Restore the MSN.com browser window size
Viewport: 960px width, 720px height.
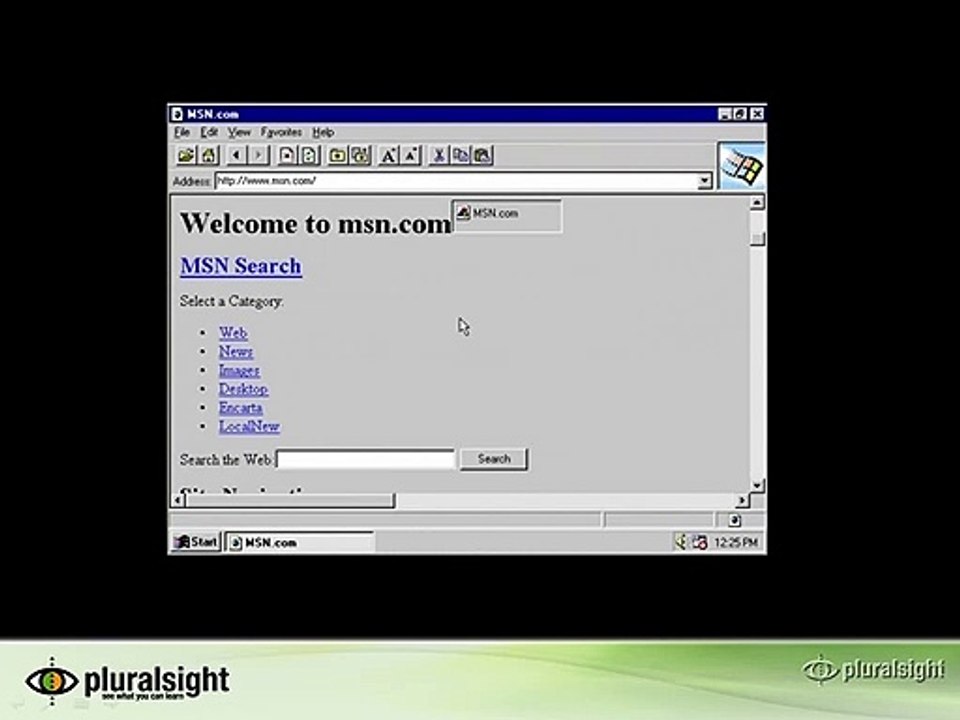[740, 114]
